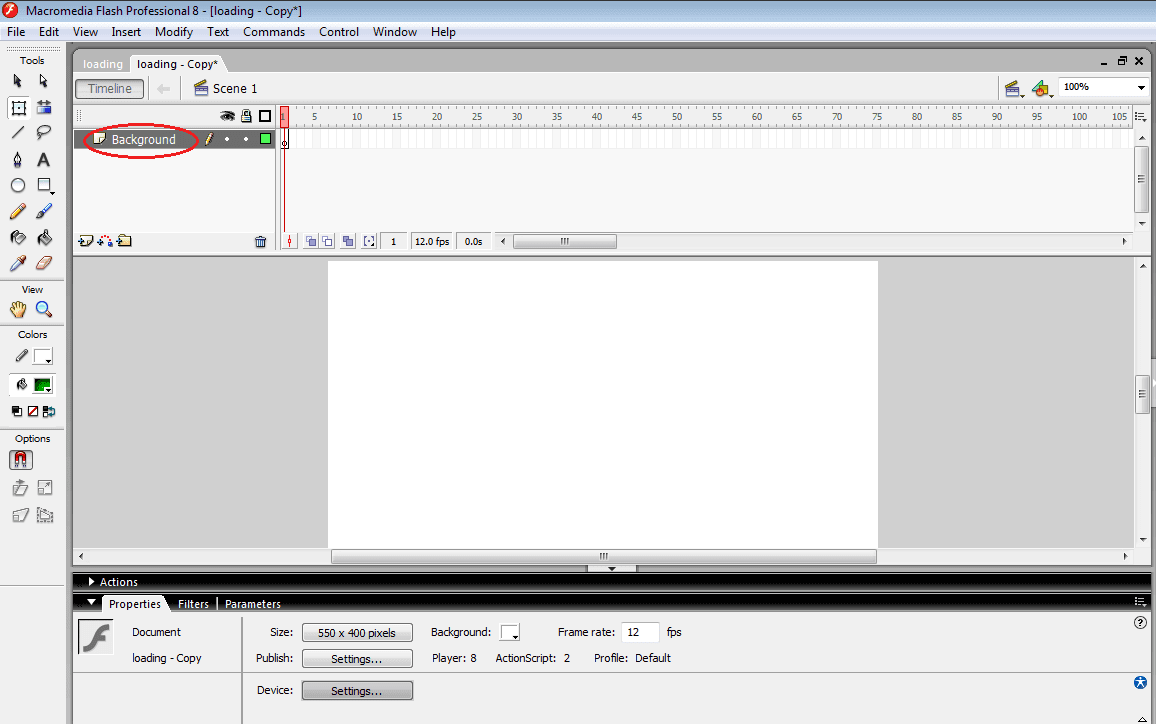Insert a new layer
The height and width of the screenshot is (724, 1156).
tap(84, 241)
